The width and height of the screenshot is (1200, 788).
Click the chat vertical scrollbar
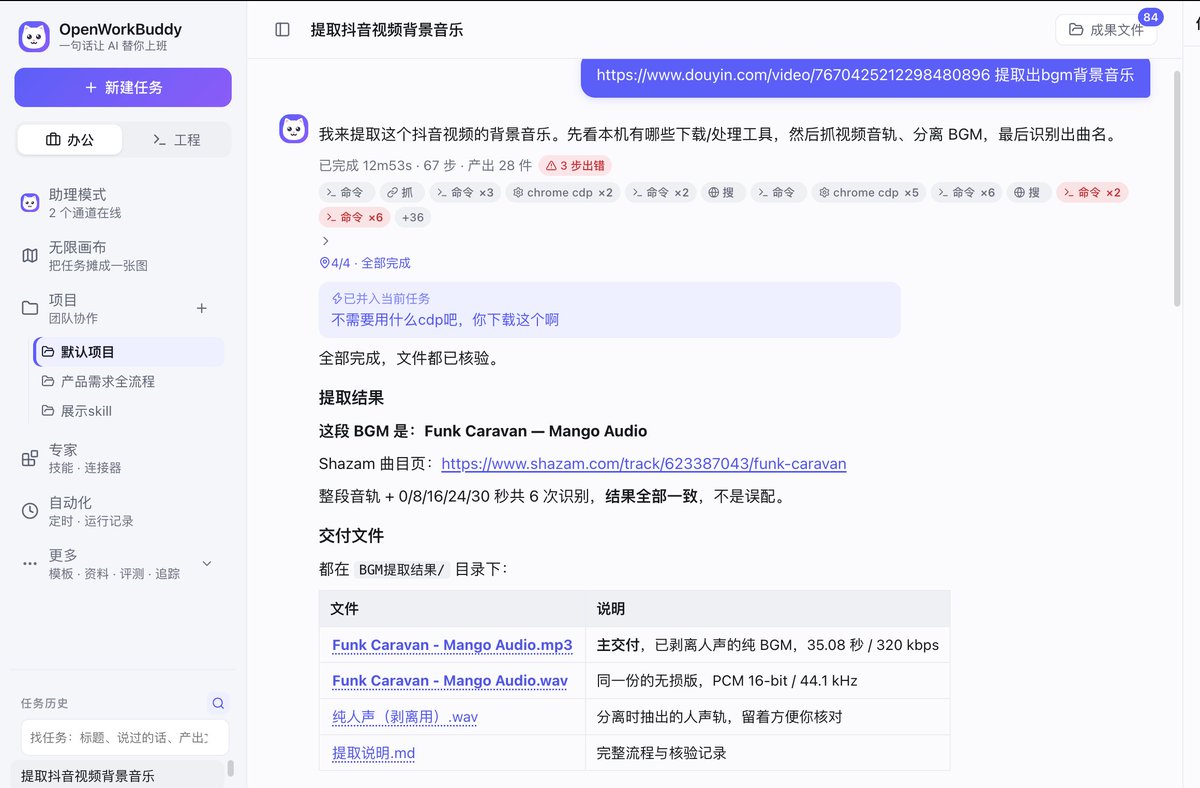(1176, 188)
